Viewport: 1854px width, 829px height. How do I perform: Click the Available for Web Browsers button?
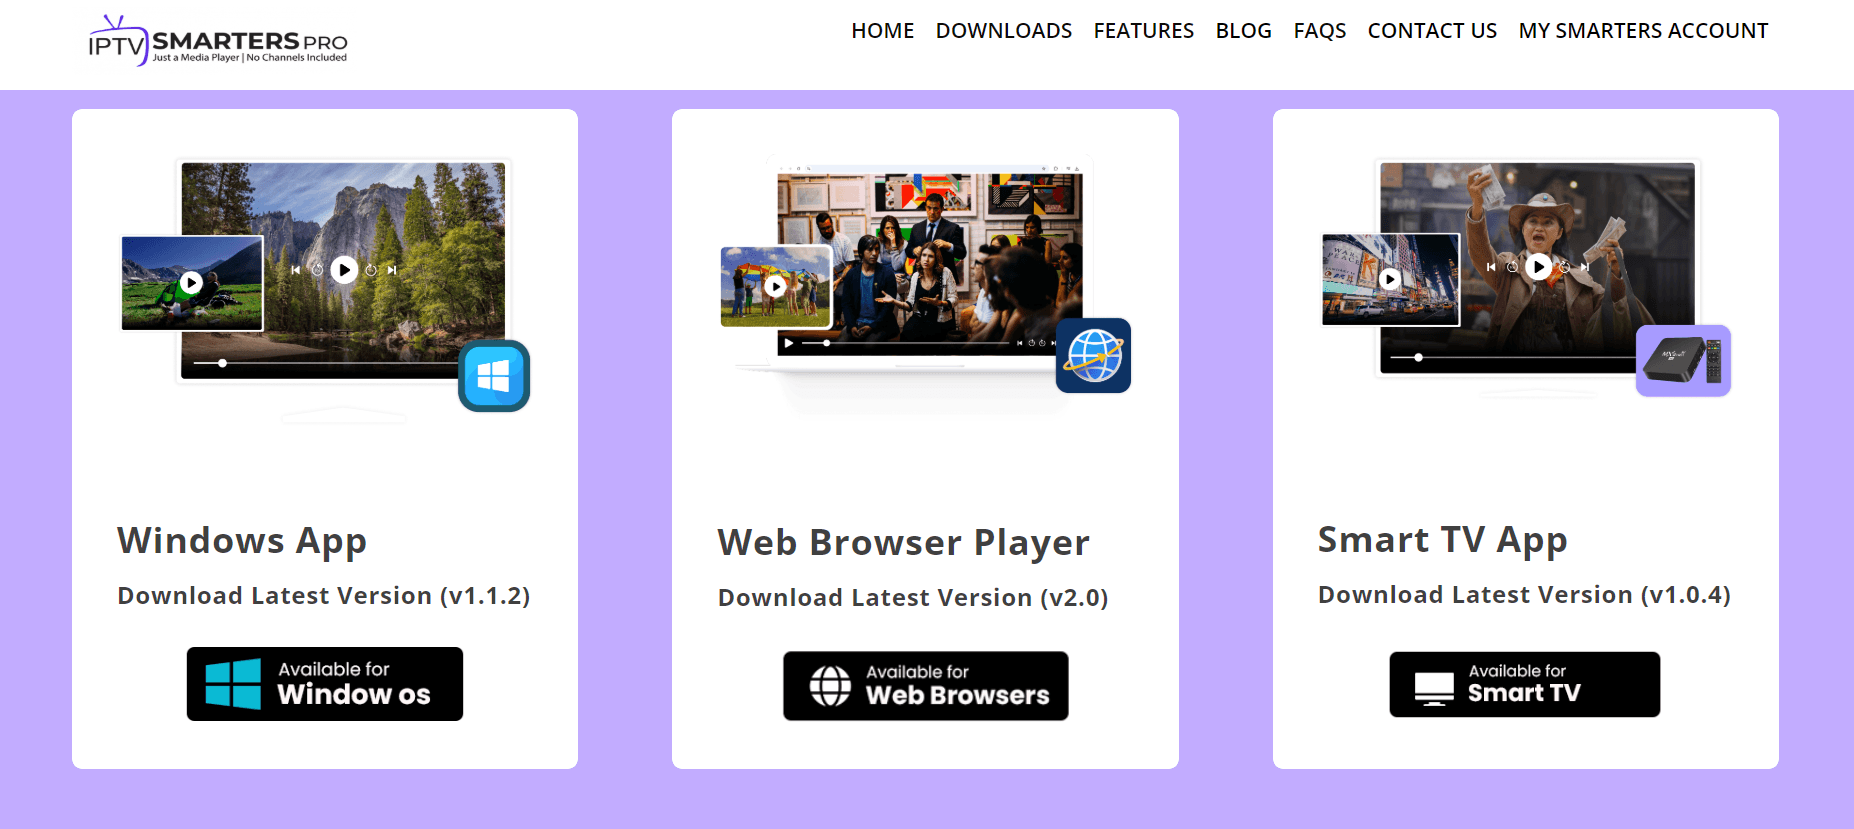click(925, 686)
